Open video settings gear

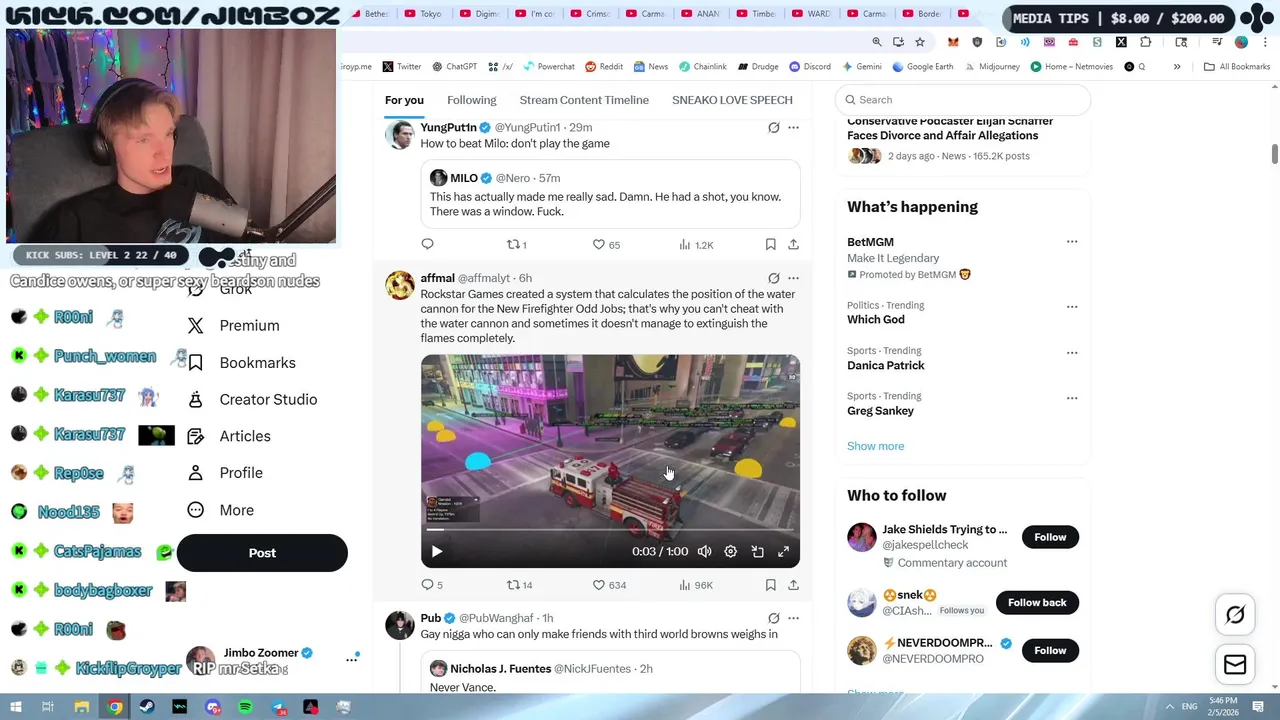click(731, 551)
